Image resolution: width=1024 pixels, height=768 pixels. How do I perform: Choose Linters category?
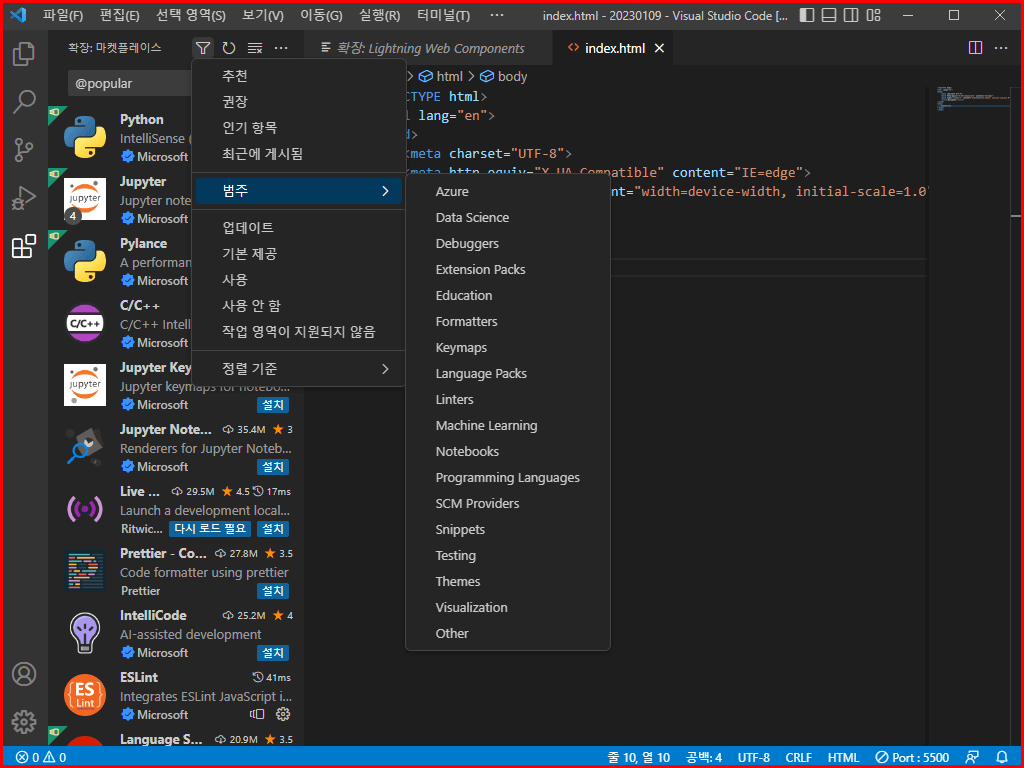pyautogui.click(x=508, y=399)
